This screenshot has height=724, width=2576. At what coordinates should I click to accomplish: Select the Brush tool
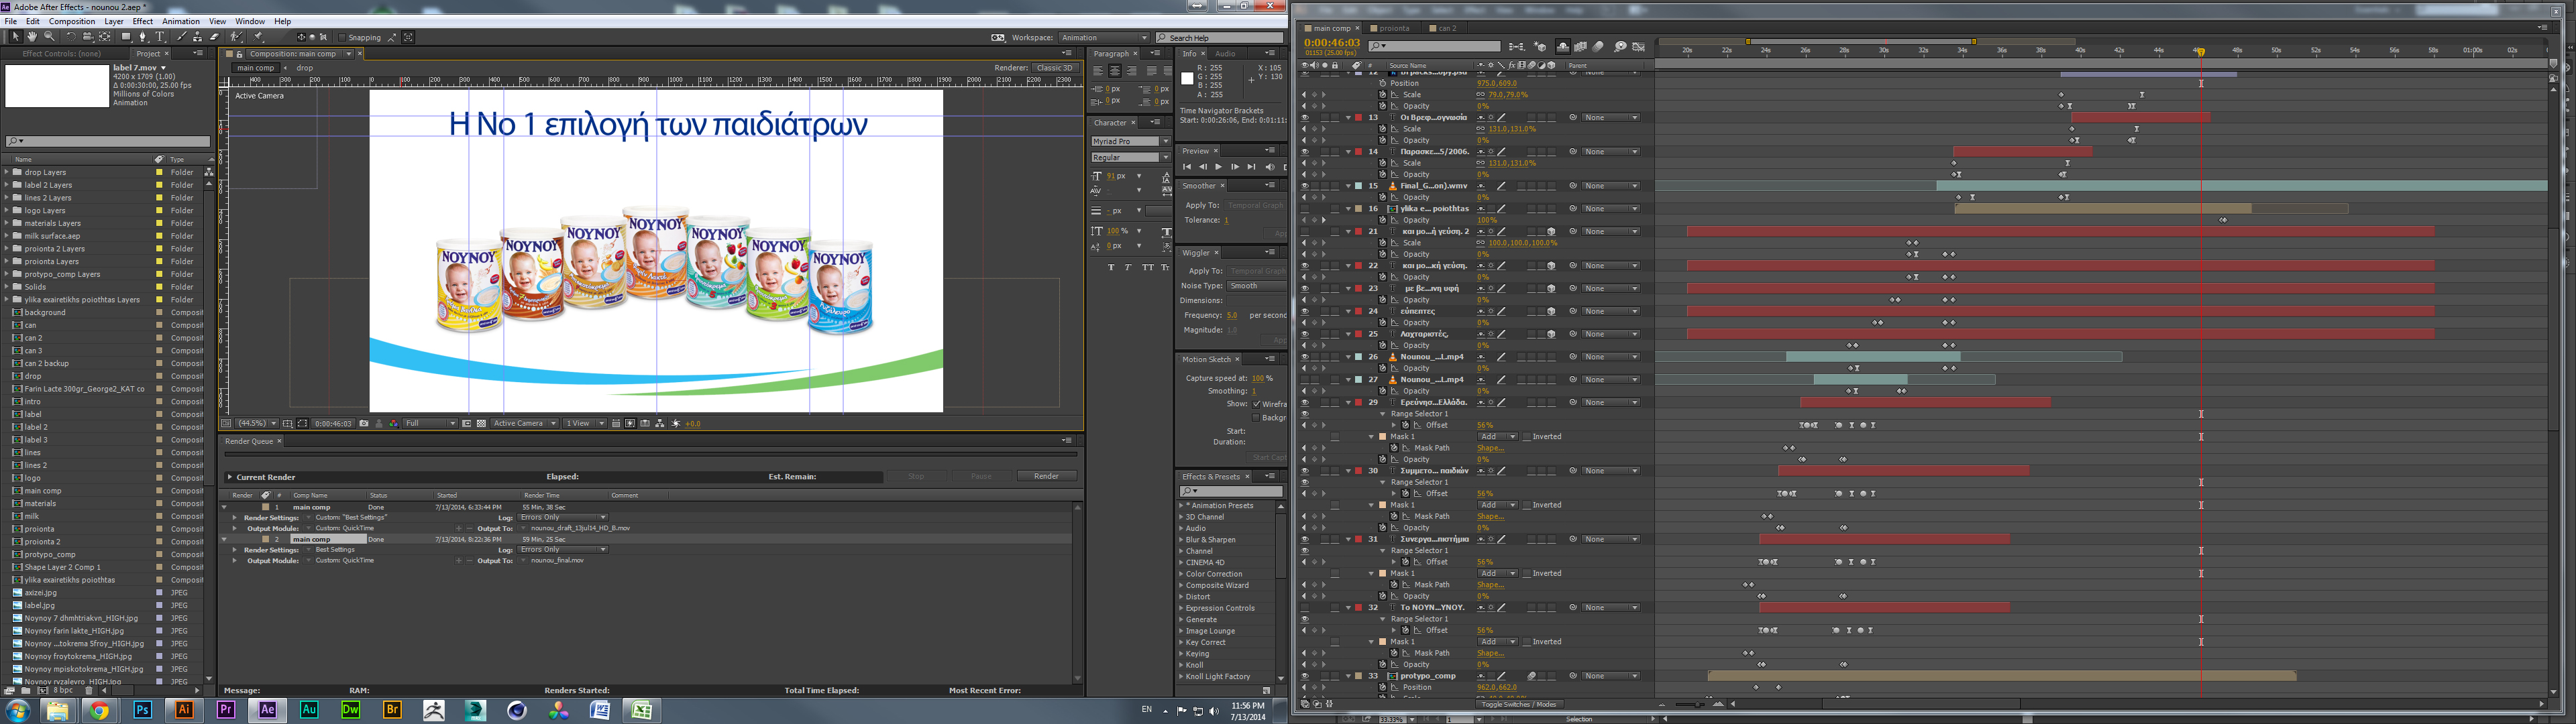tap(182, 37)
